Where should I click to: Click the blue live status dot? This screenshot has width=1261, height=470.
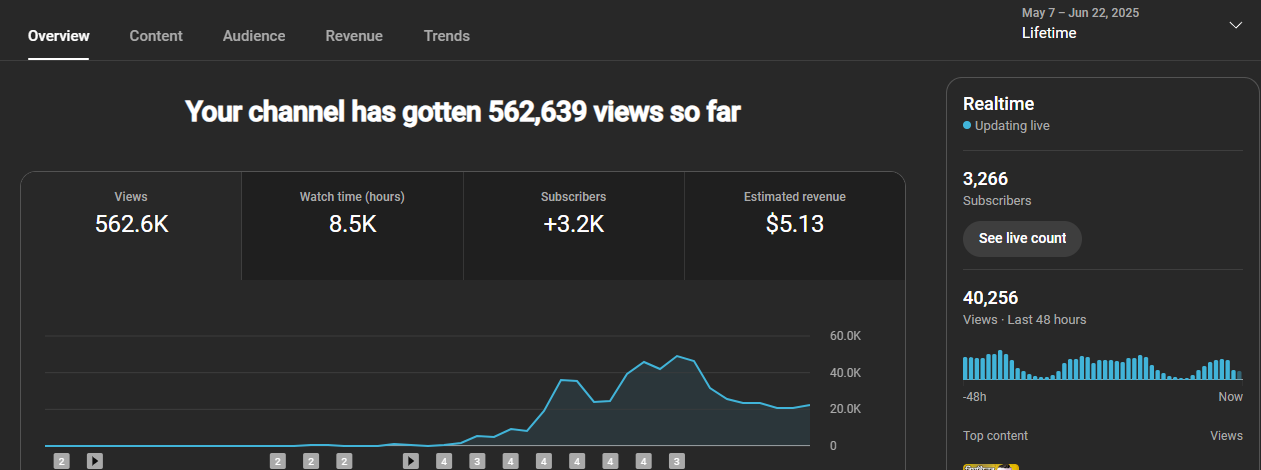(x=967, y=126)
